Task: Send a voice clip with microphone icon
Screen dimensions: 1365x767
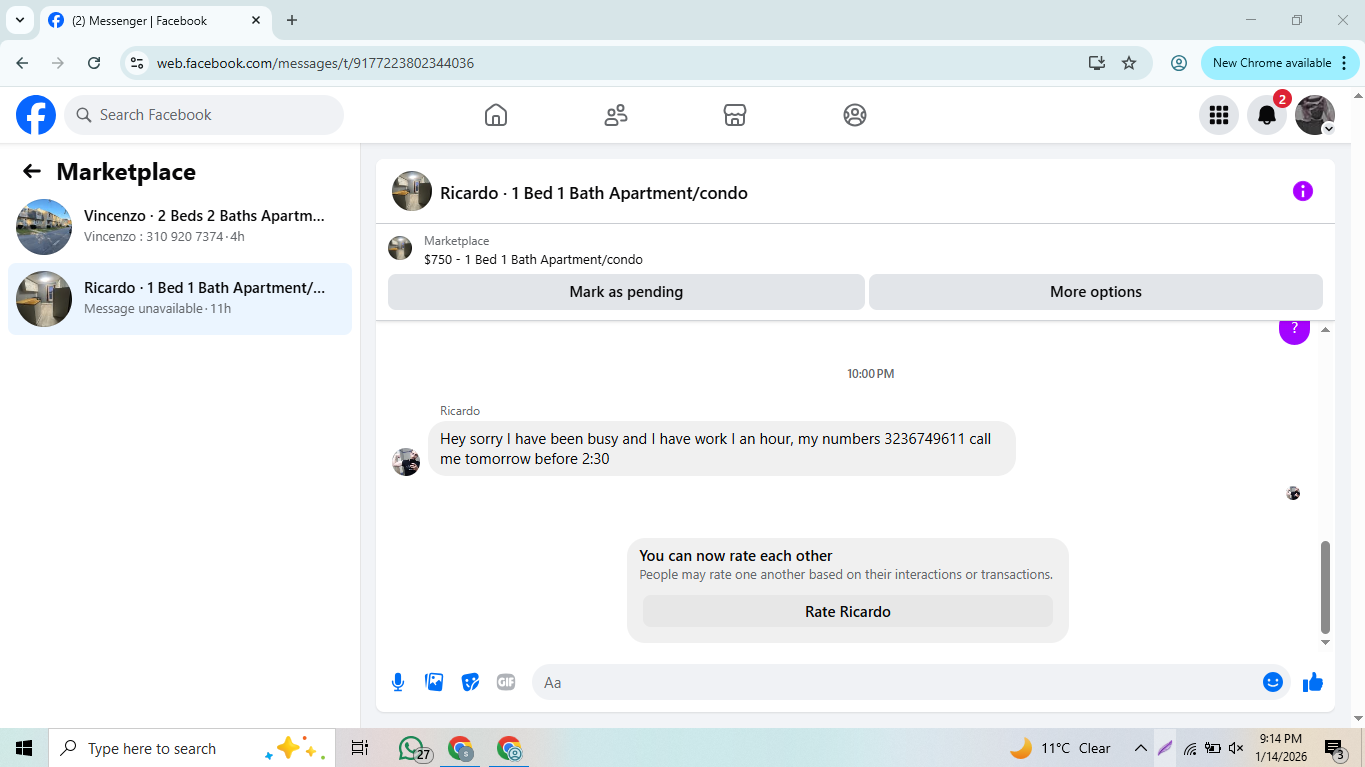Action: (x=398, y=682)
